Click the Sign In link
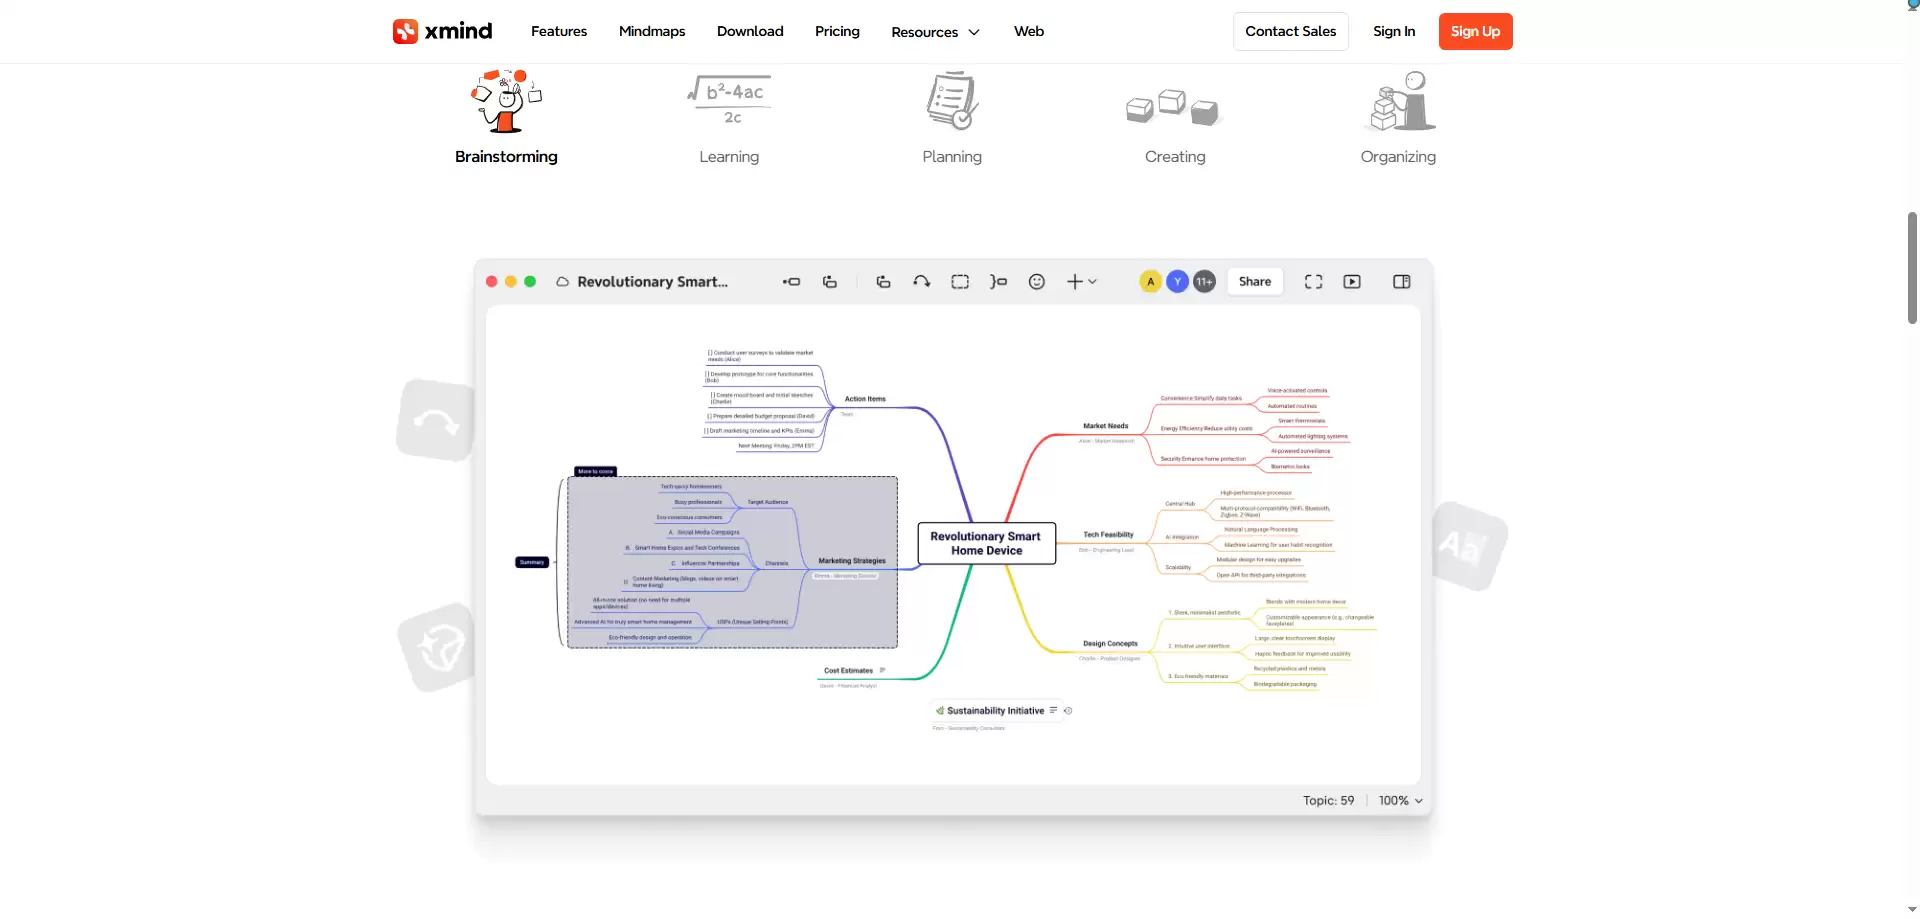Viewport: 1920px width, 919px height. (1394, 31)
